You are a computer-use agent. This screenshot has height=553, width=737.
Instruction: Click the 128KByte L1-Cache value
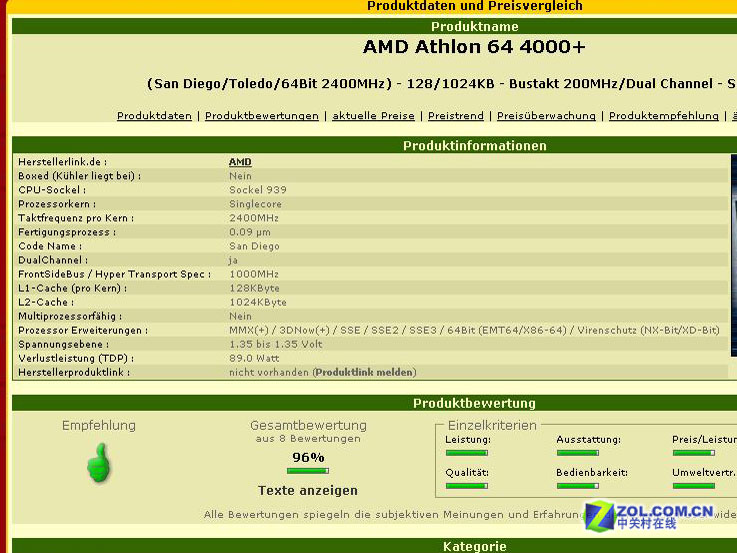[x=254, y=288]
